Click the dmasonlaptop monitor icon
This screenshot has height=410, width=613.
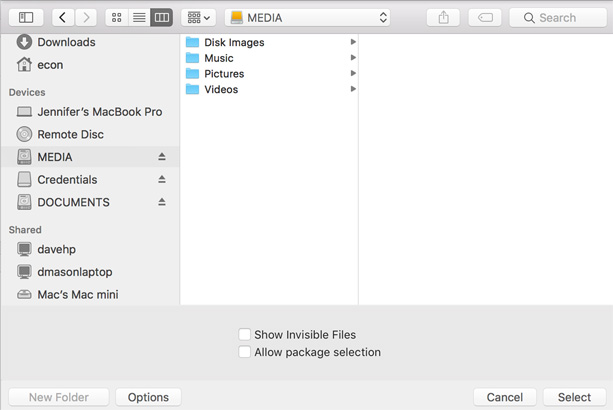pyautogui.click(x=24, y=272)
